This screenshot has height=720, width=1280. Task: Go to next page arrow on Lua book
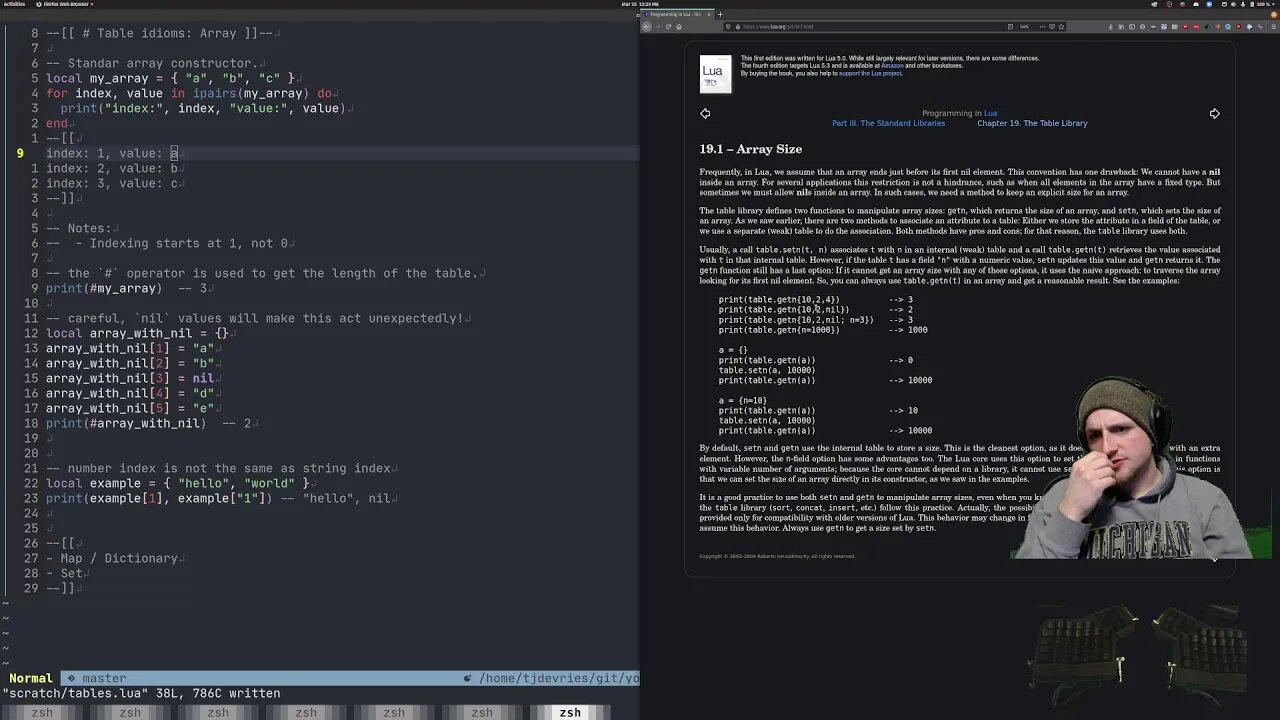(1214, 113)
